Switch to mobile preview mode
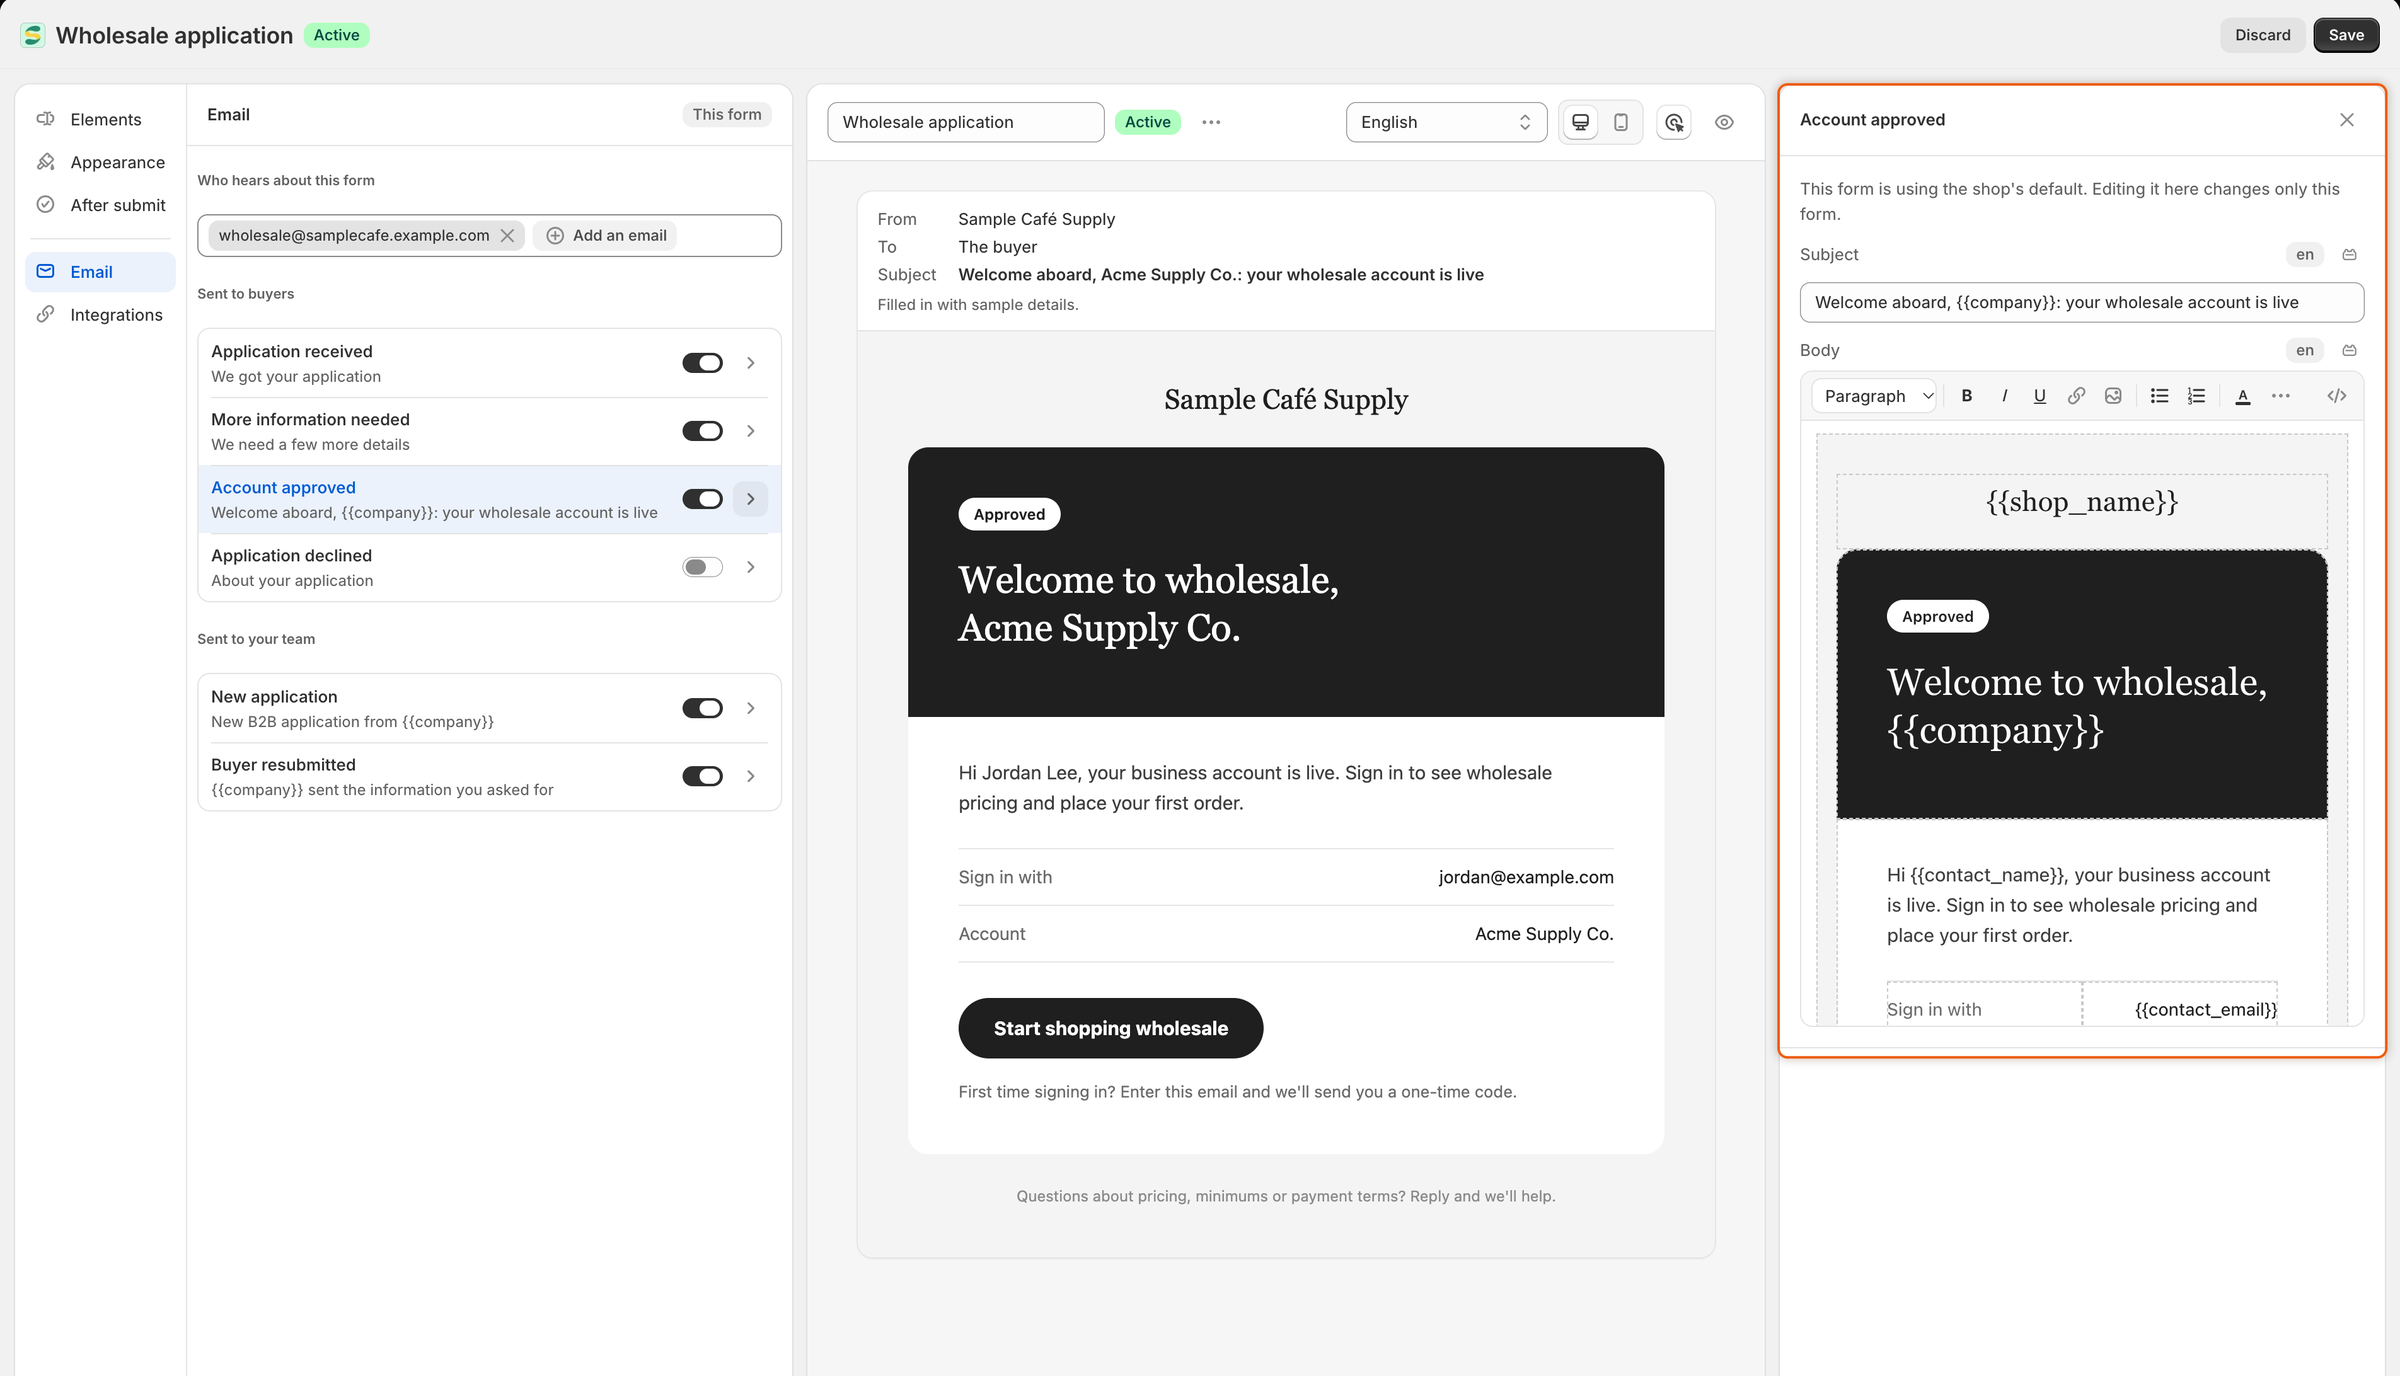Image resolution: width=2400 pixels, height=1376 pixels. click(x=1621, y=122)
